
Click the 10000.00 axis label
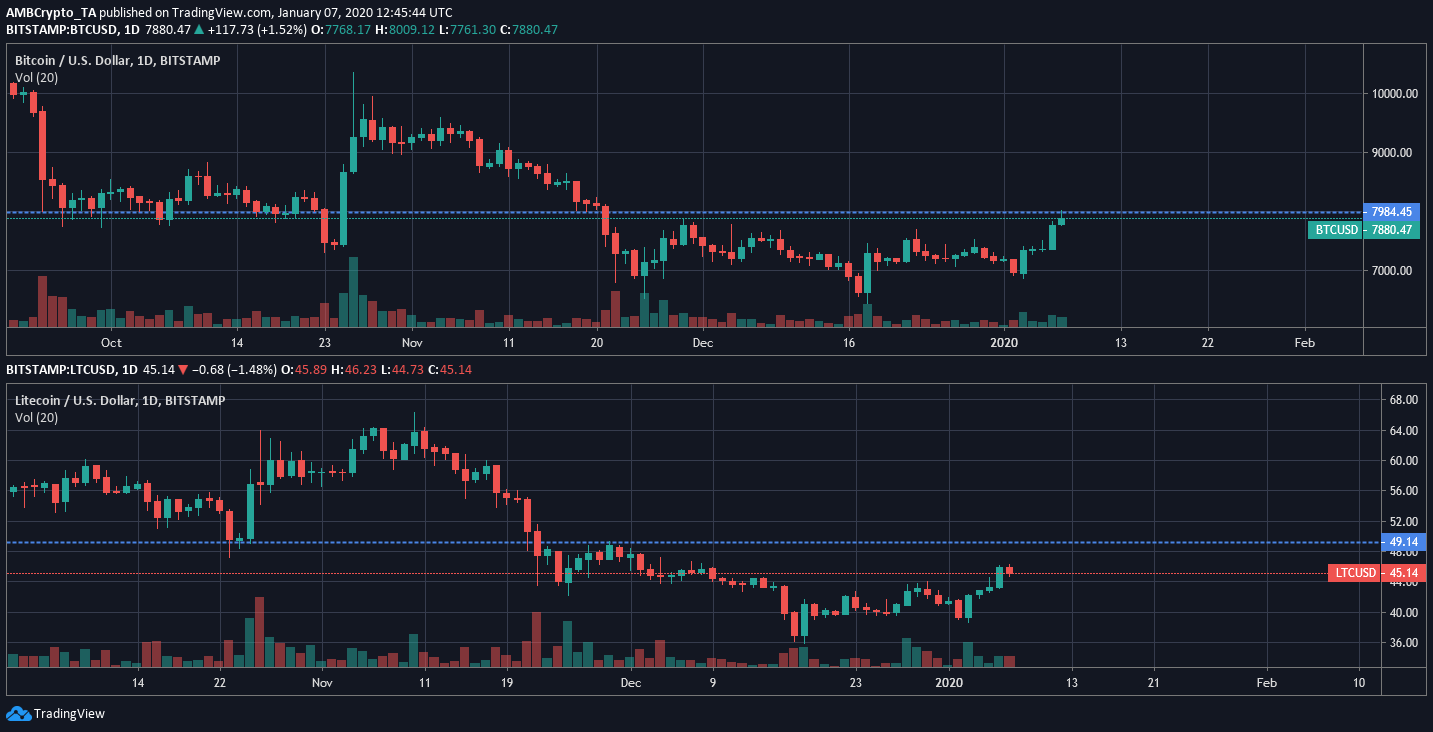point(1396,94)
